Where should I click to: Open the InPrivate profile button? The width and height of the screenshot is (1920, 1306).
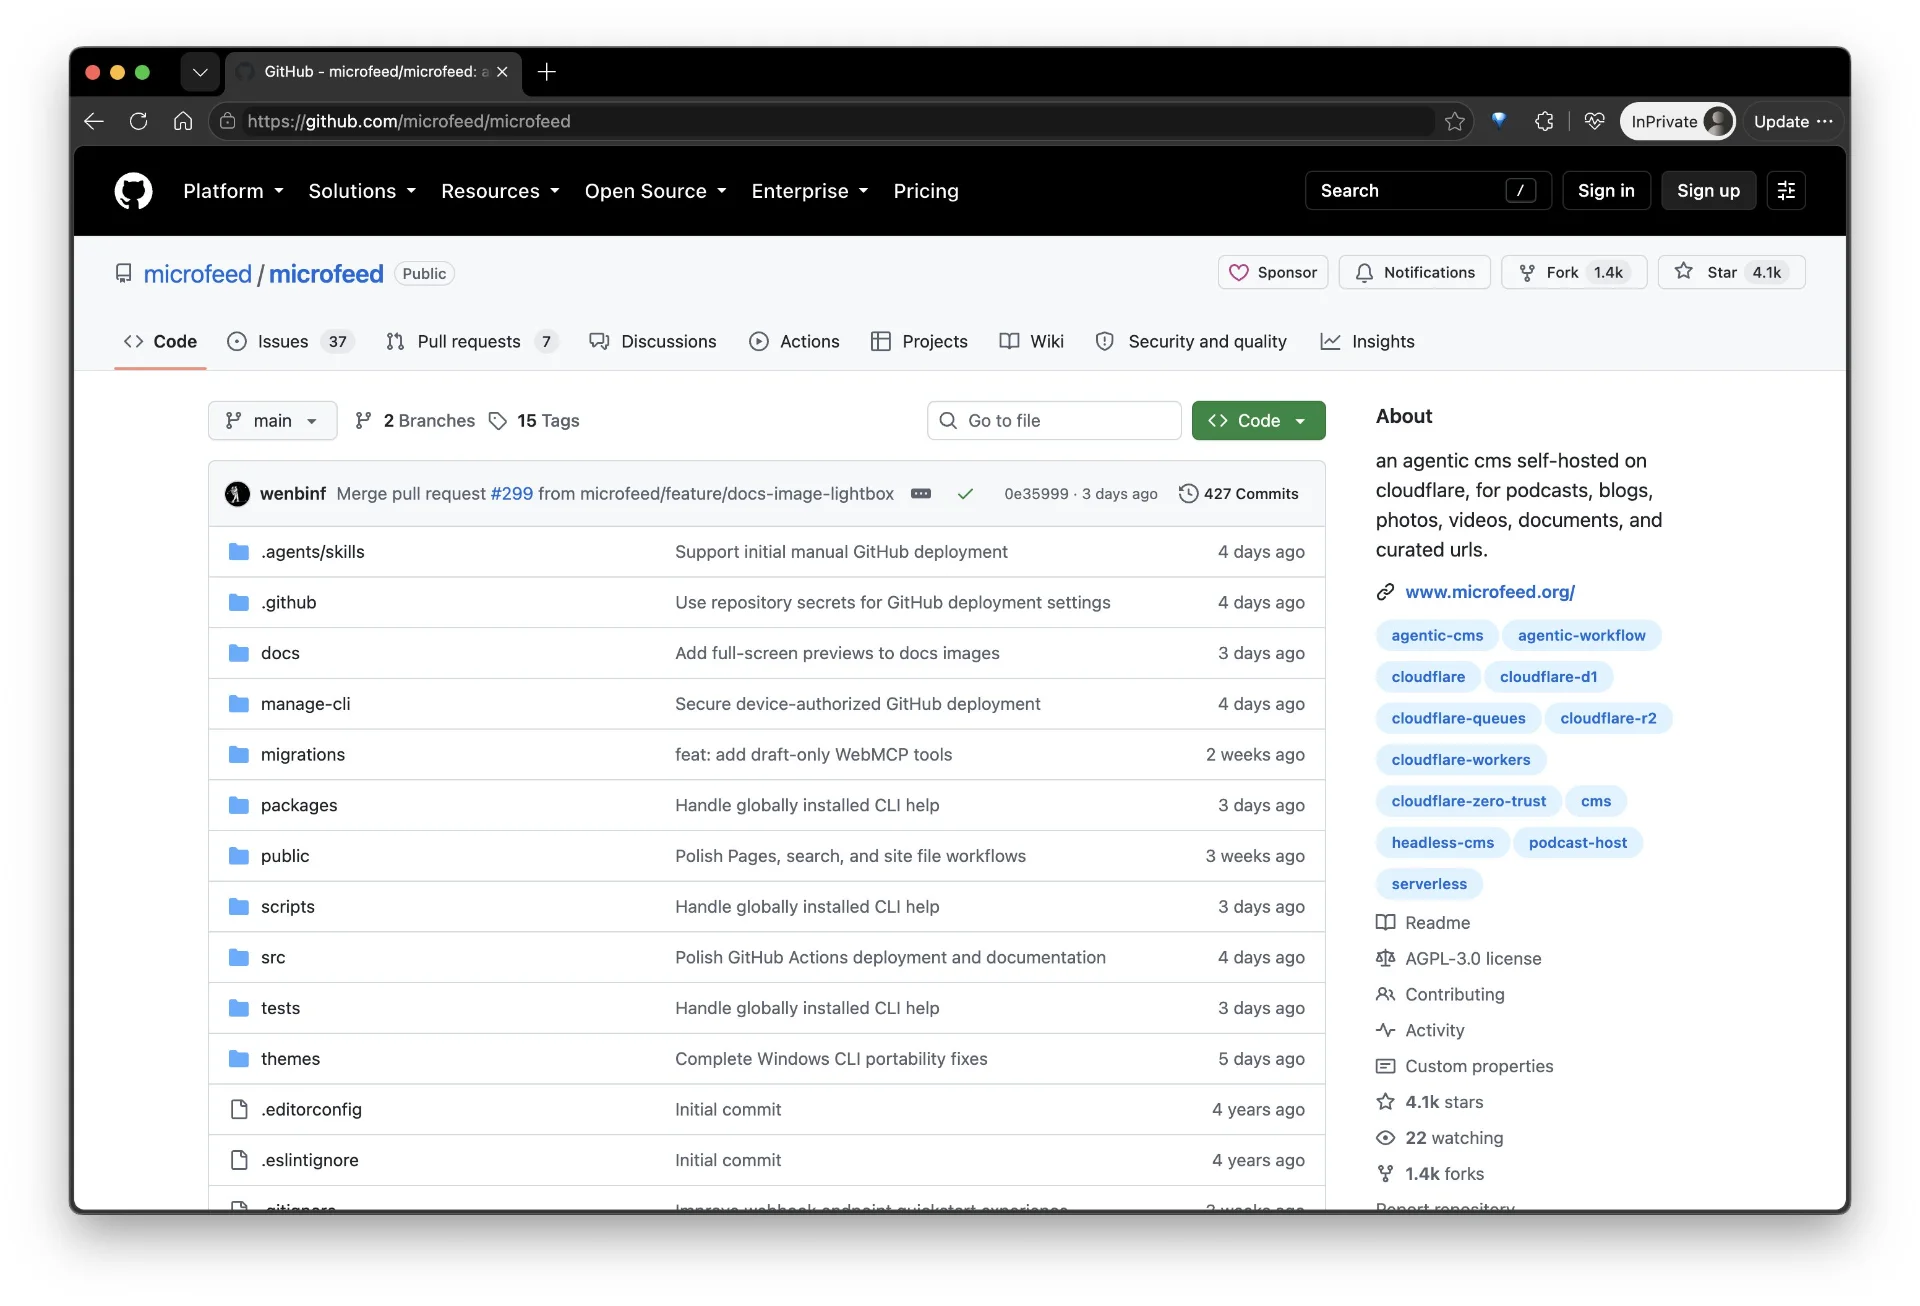[1678, 121]
